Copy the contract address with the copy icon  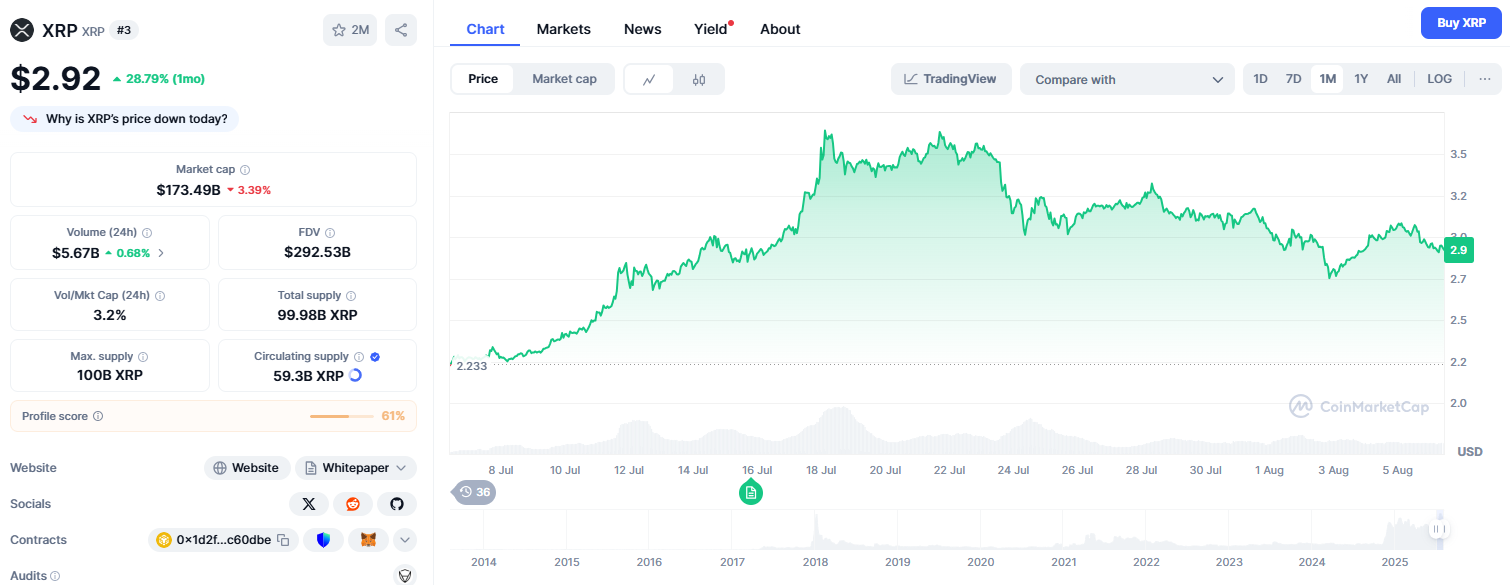pyautogui.click(x=284, y=539)
